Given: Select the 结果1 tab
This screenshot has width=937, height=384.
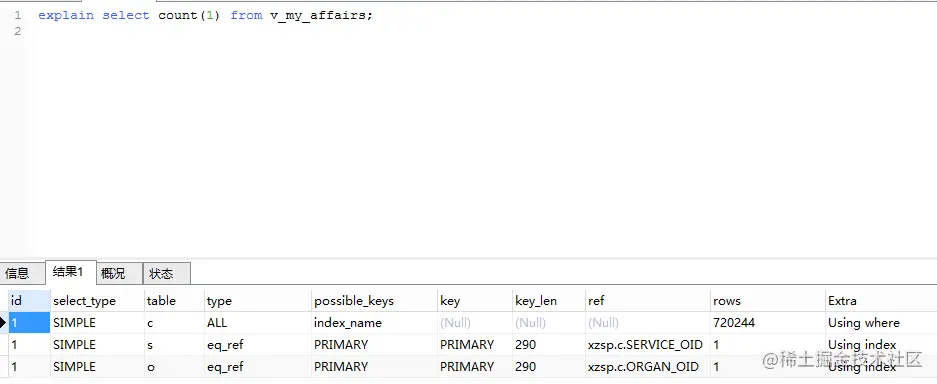Looking at the screenshot, I should click(71, 272).
